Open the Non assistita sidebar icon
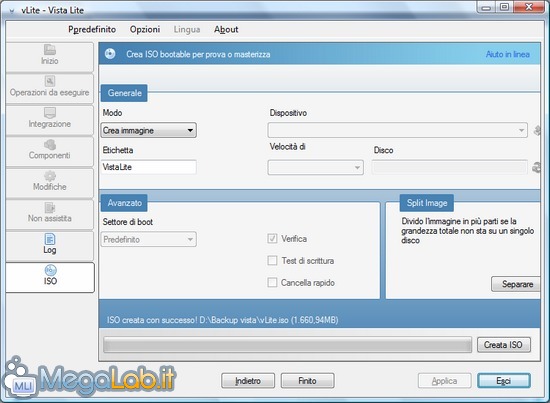 click(49, 207)
